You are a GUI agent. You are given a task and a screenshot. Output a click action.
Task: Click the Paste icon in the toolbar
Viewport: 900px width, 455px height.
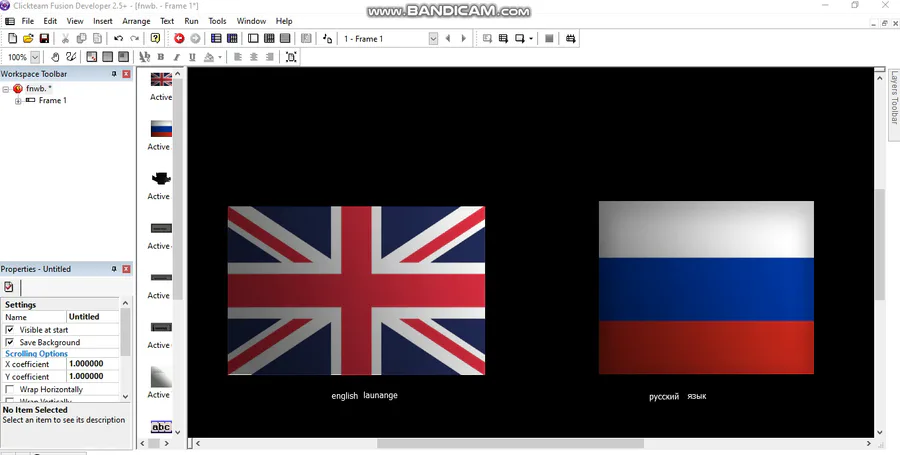pyautogui.click(x=98, y=38)
